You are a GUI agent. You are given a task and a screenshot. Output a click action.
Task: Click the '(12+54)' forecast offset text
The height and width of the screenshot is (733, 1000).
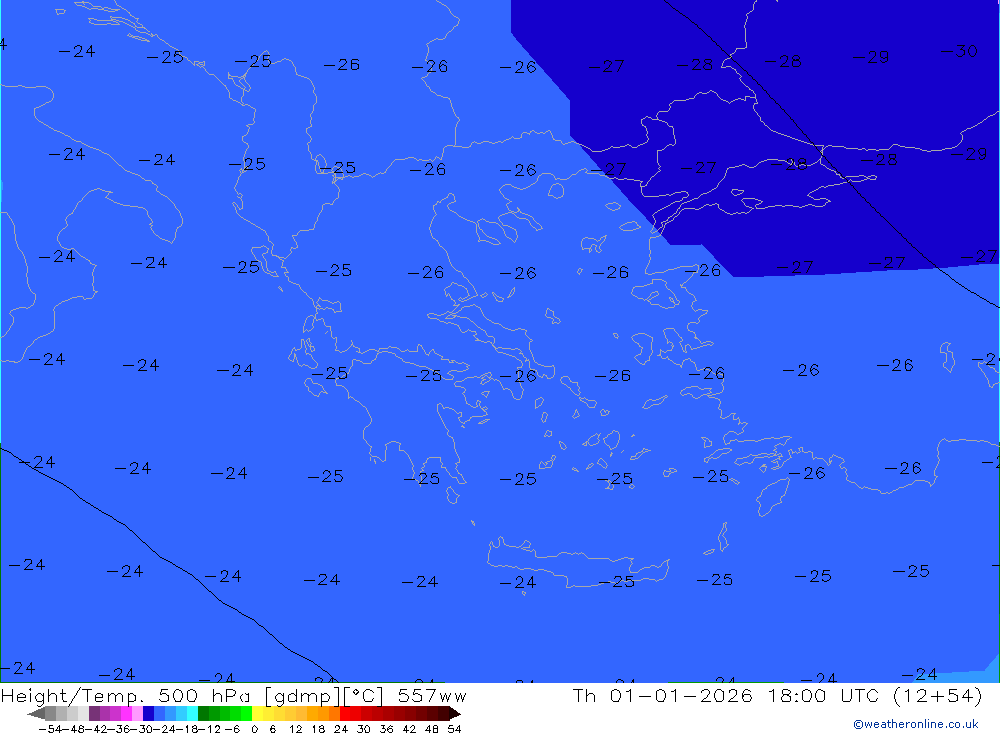[x=938, y=695]
